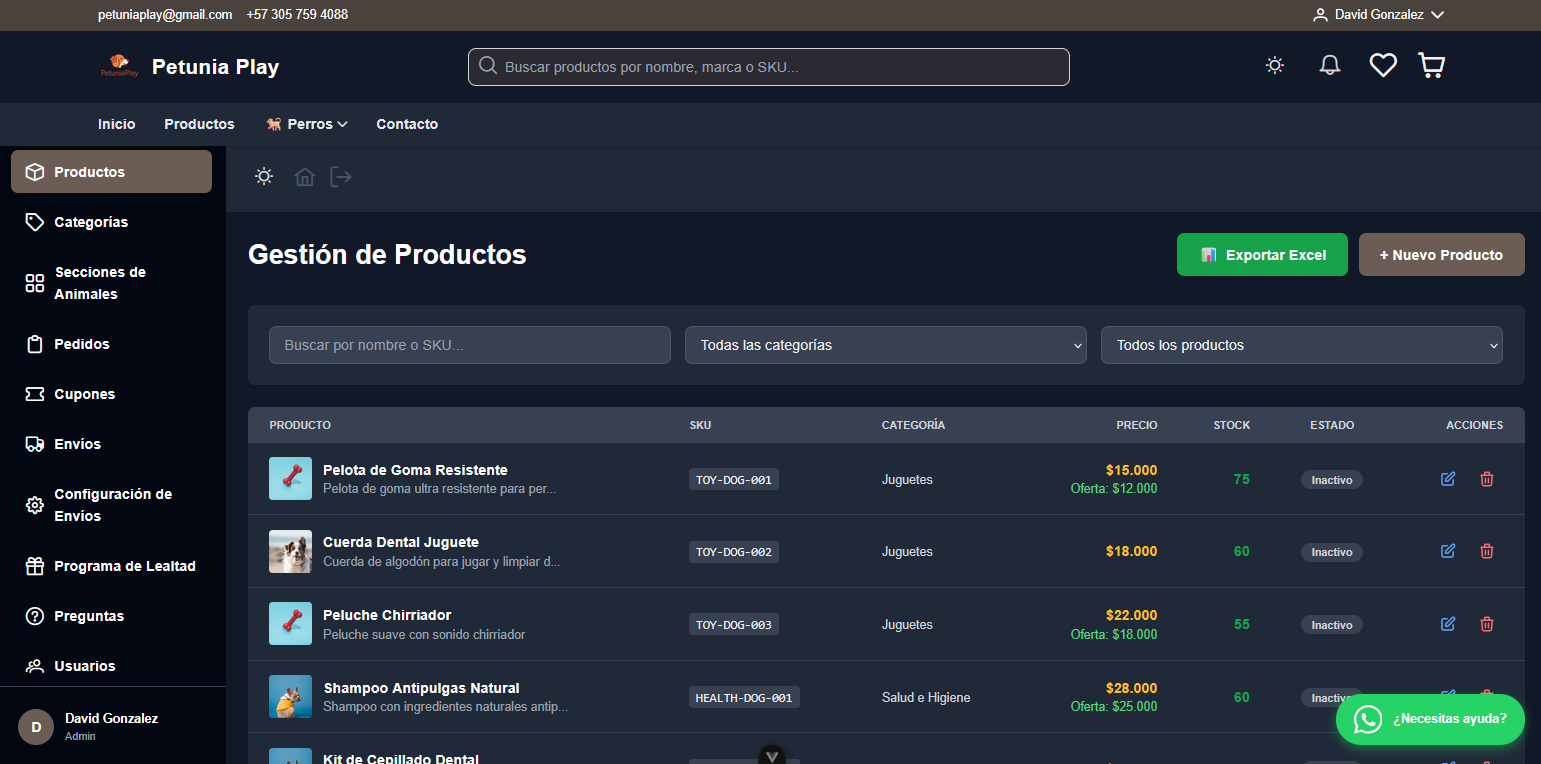Click the Exportar Excel button
The height and width of the screenshot is (764, 1541).
[x=1262, y=255]
